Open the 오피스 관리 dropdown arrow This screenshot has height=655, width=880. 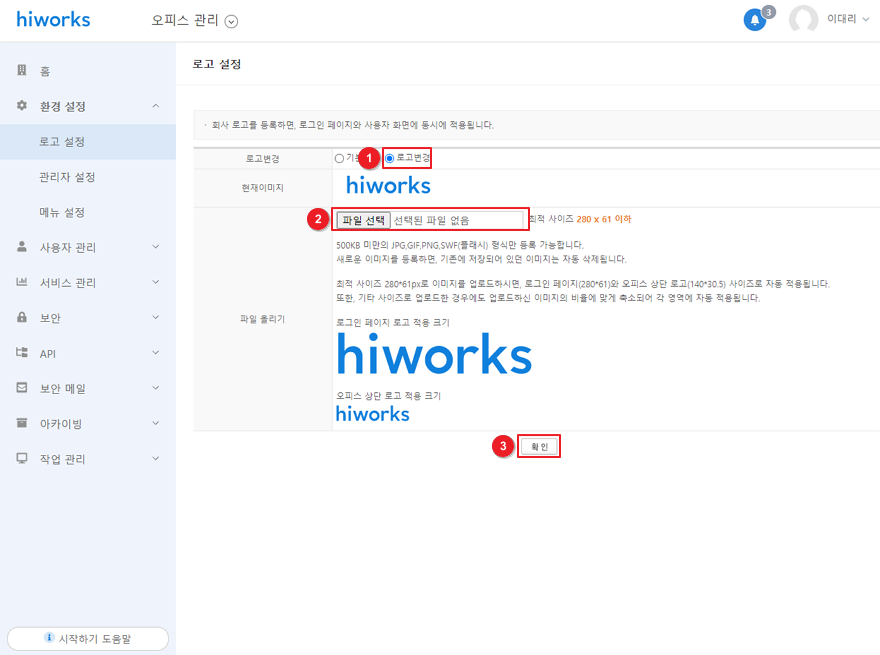(231, 21)
